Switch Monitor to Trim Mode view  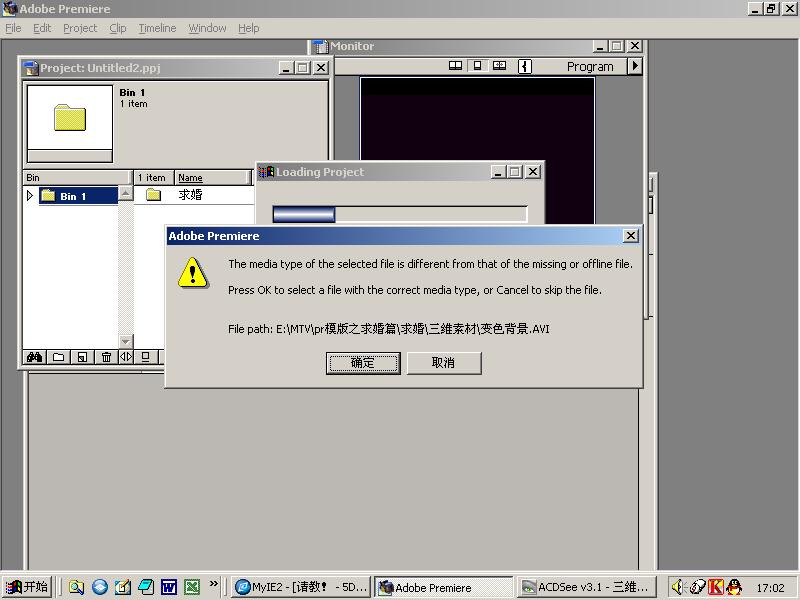tap(499, 66)
